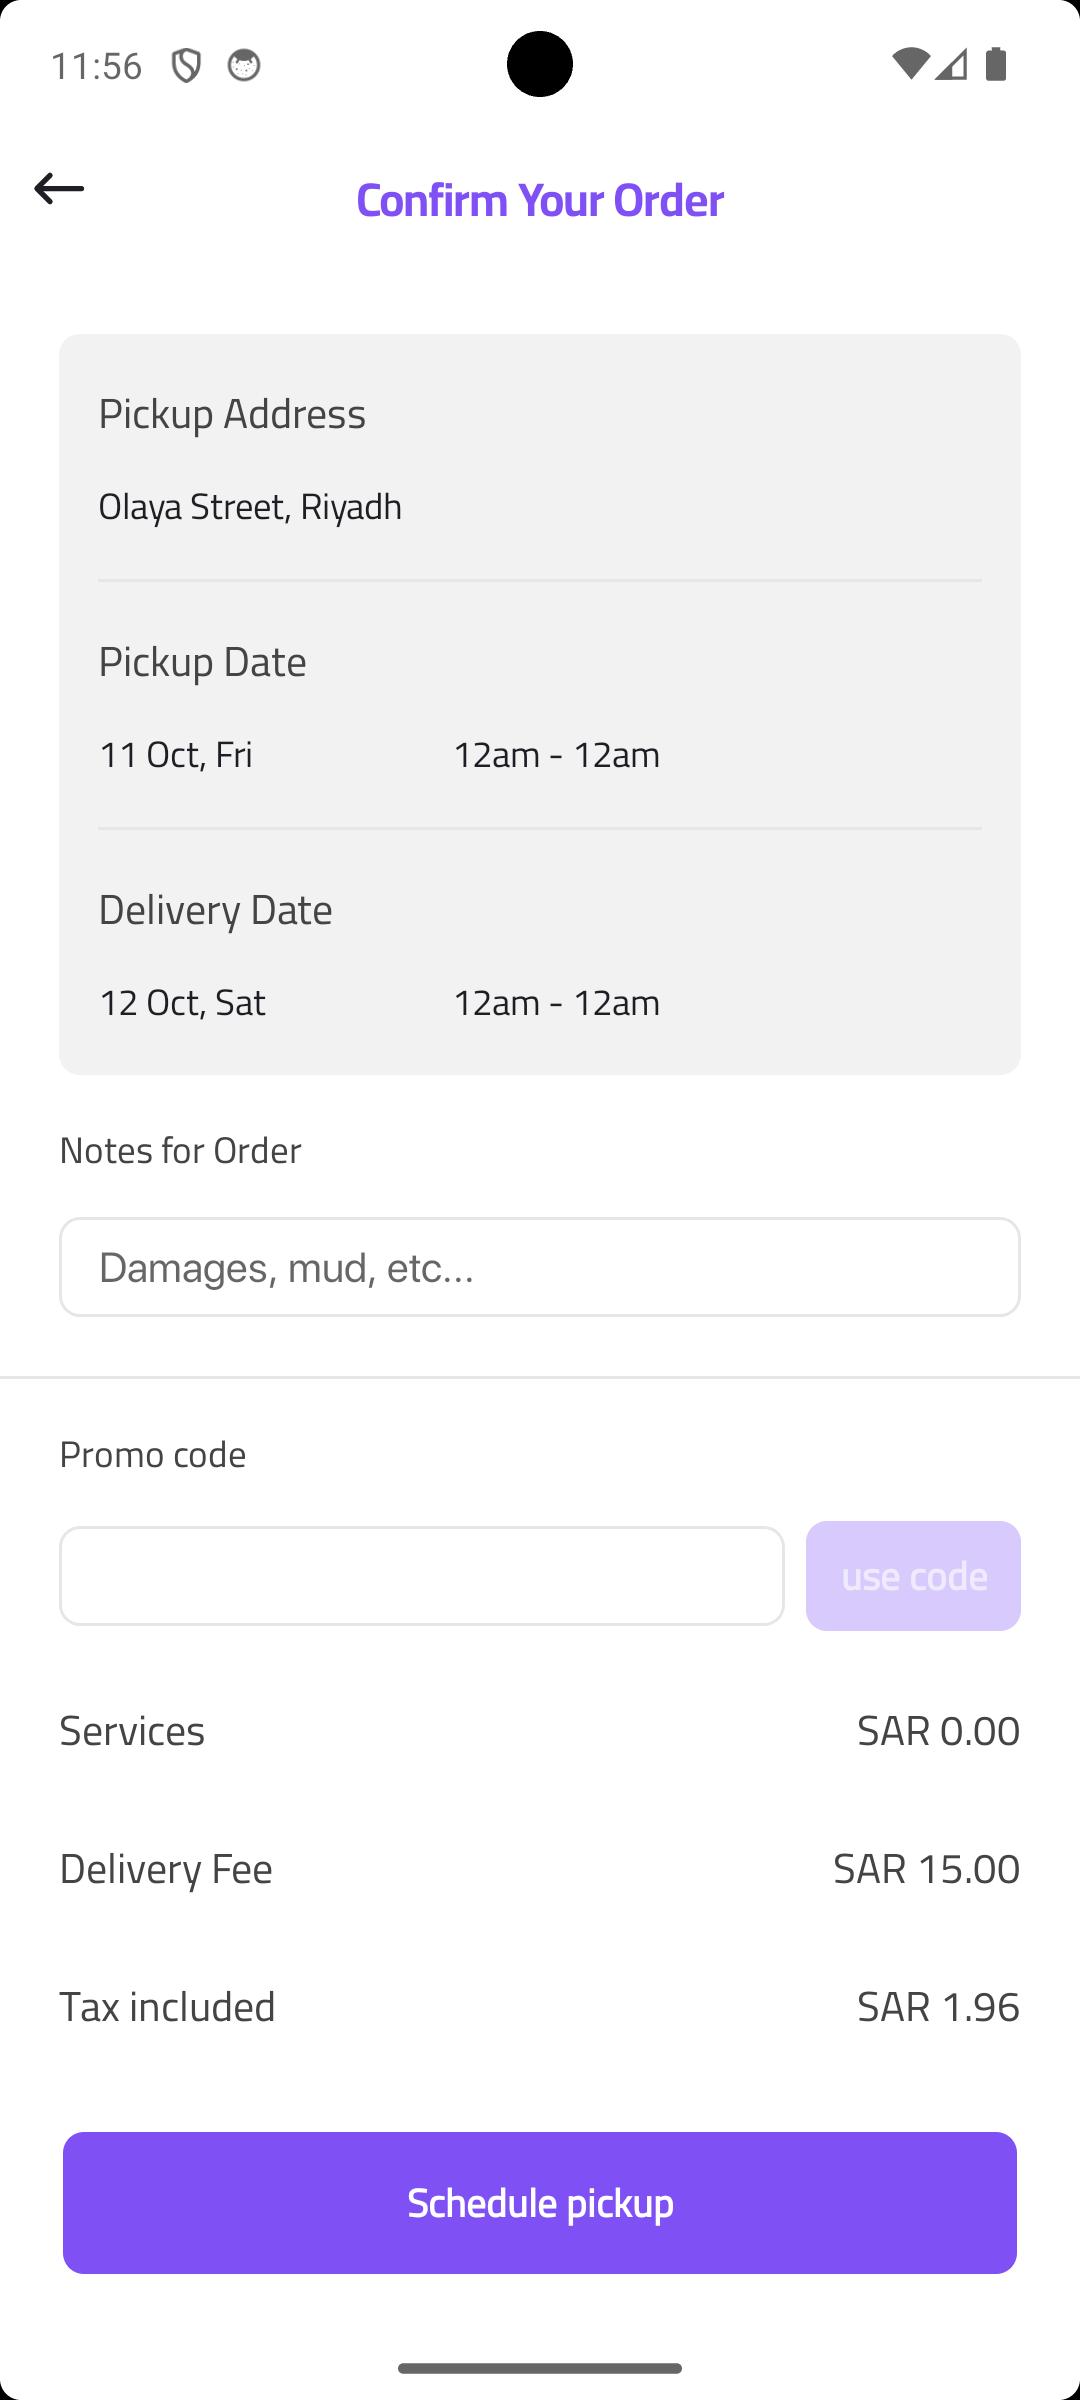Image resolution: width=1080 pixels, height=2400 pixels.
Task: Select the Olaya Street, Riyadh pickup address
Action: (x=250, y=506)
